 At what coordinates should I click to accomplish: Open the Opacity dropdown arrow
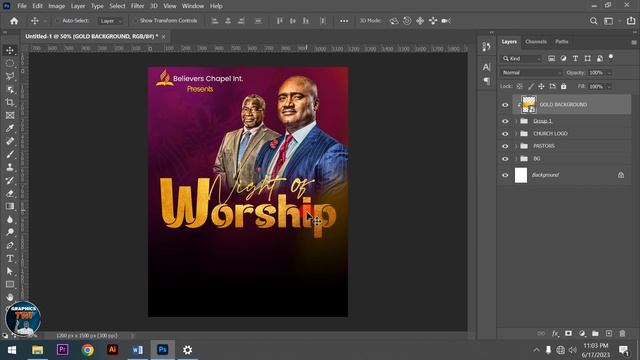609,73
